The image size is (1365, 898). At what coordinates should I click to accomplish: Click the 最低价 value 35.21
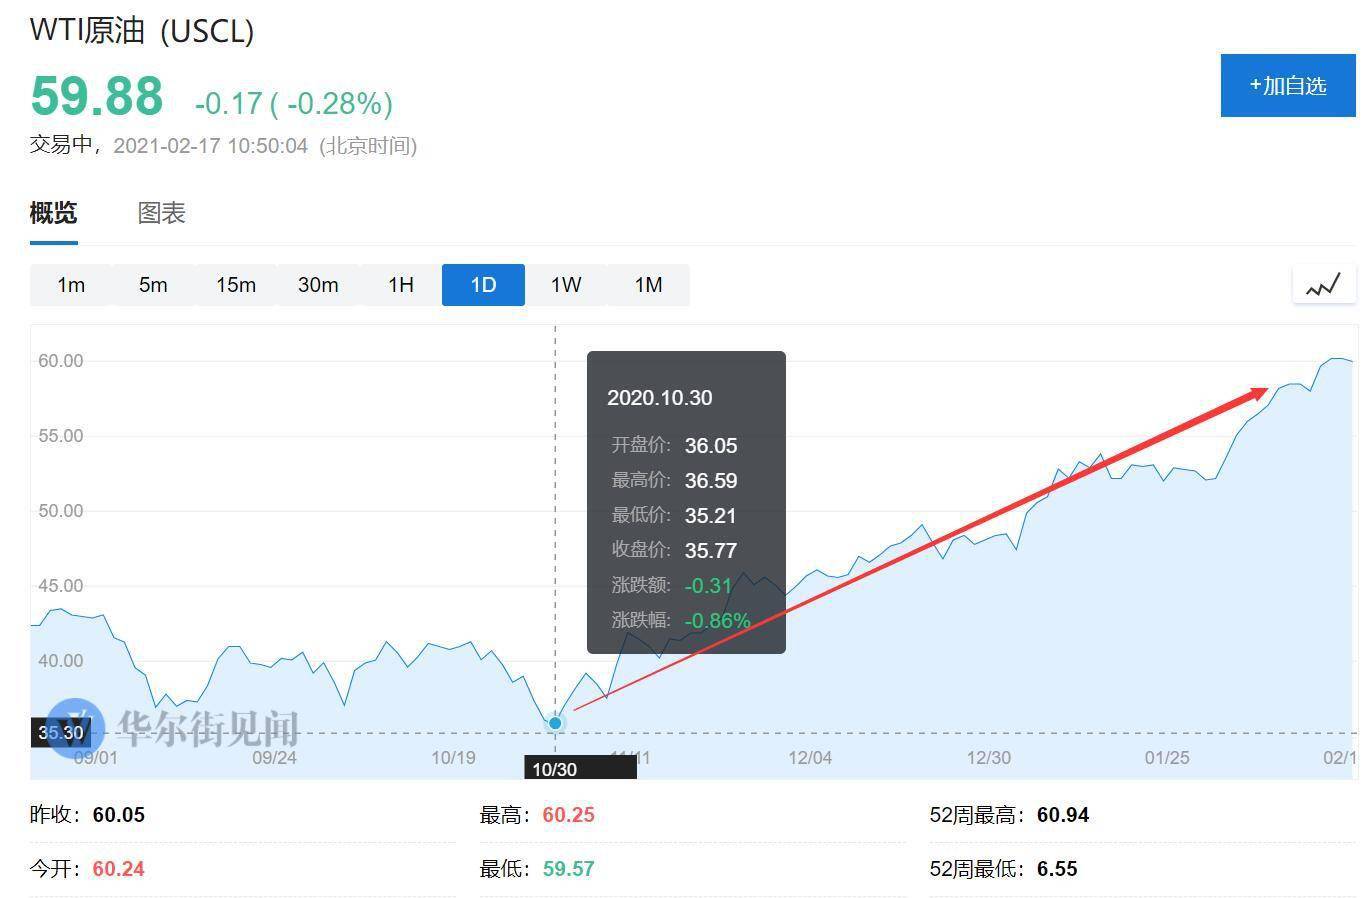tap(711, 516)
